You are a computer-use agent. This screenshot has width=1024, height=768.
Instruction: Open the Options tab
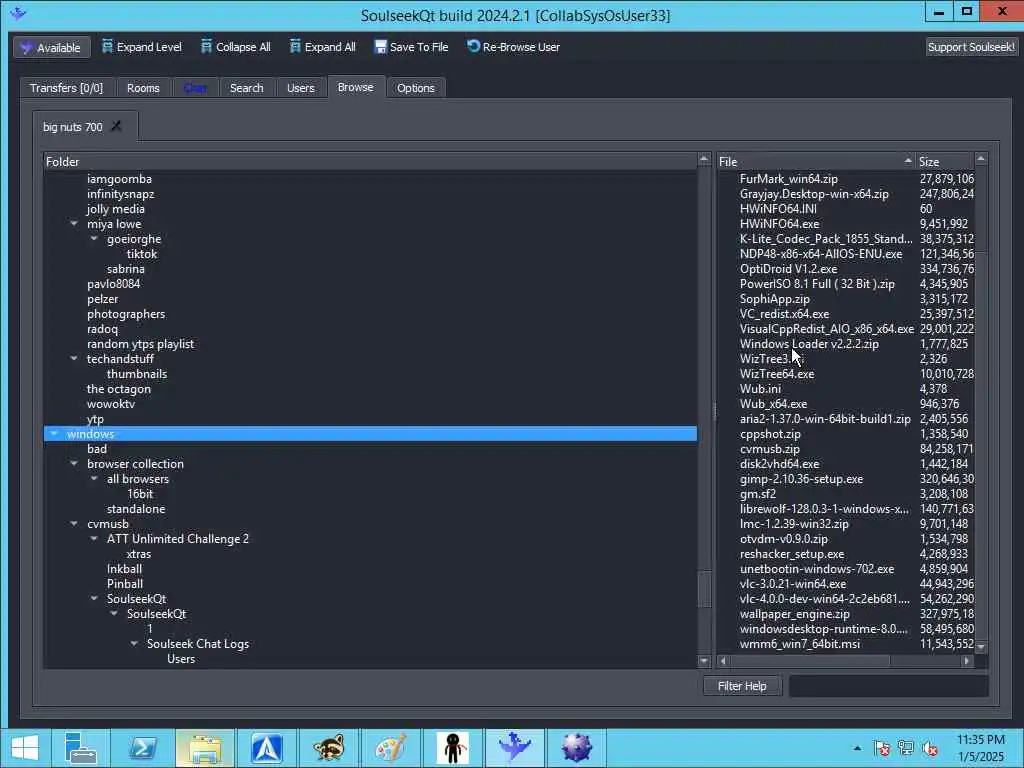click(415, 88)
